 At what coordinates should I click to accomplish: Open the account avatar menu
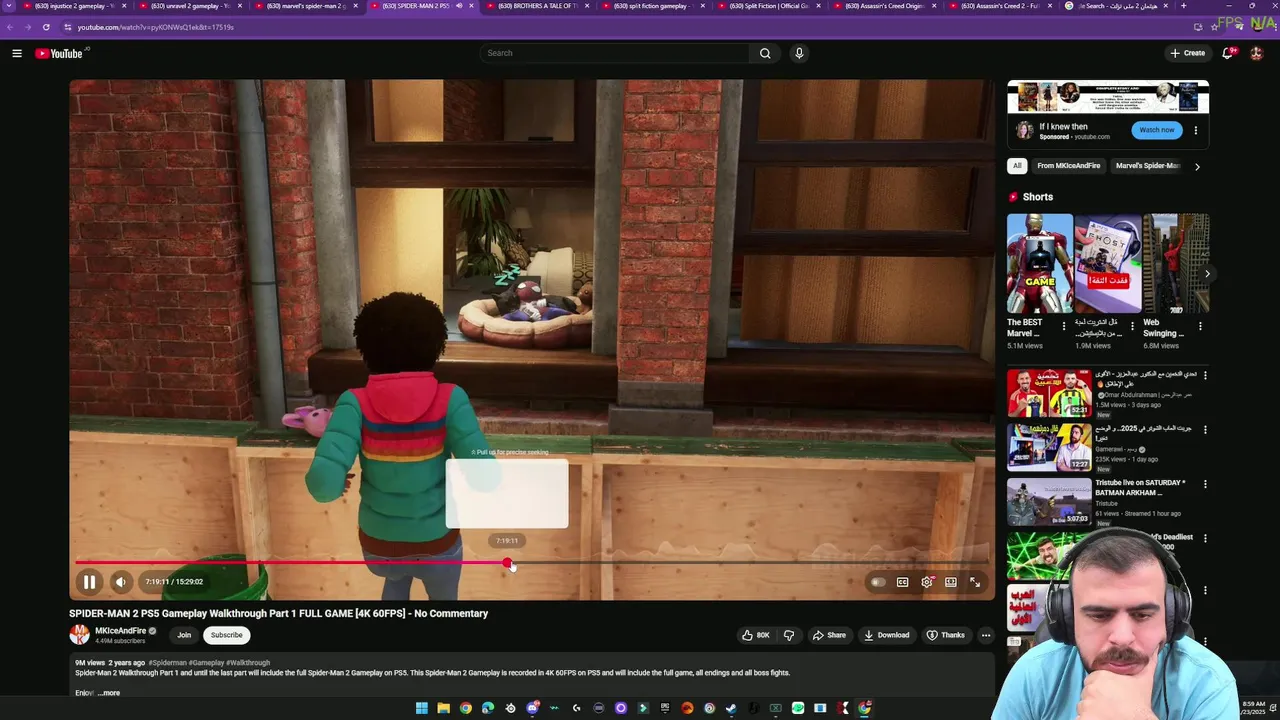[1257, 53]
